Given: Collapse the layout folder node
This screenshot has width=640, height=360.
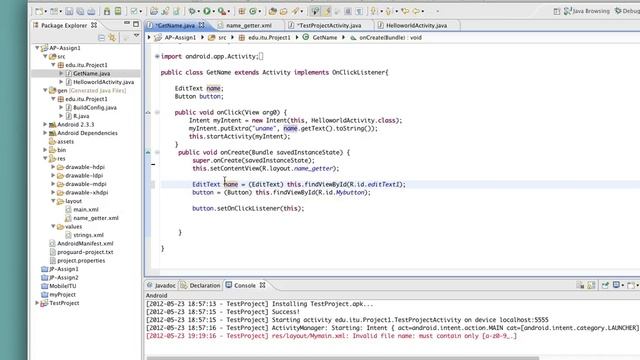Looking at the screenshot, I should tap(53, 201).
